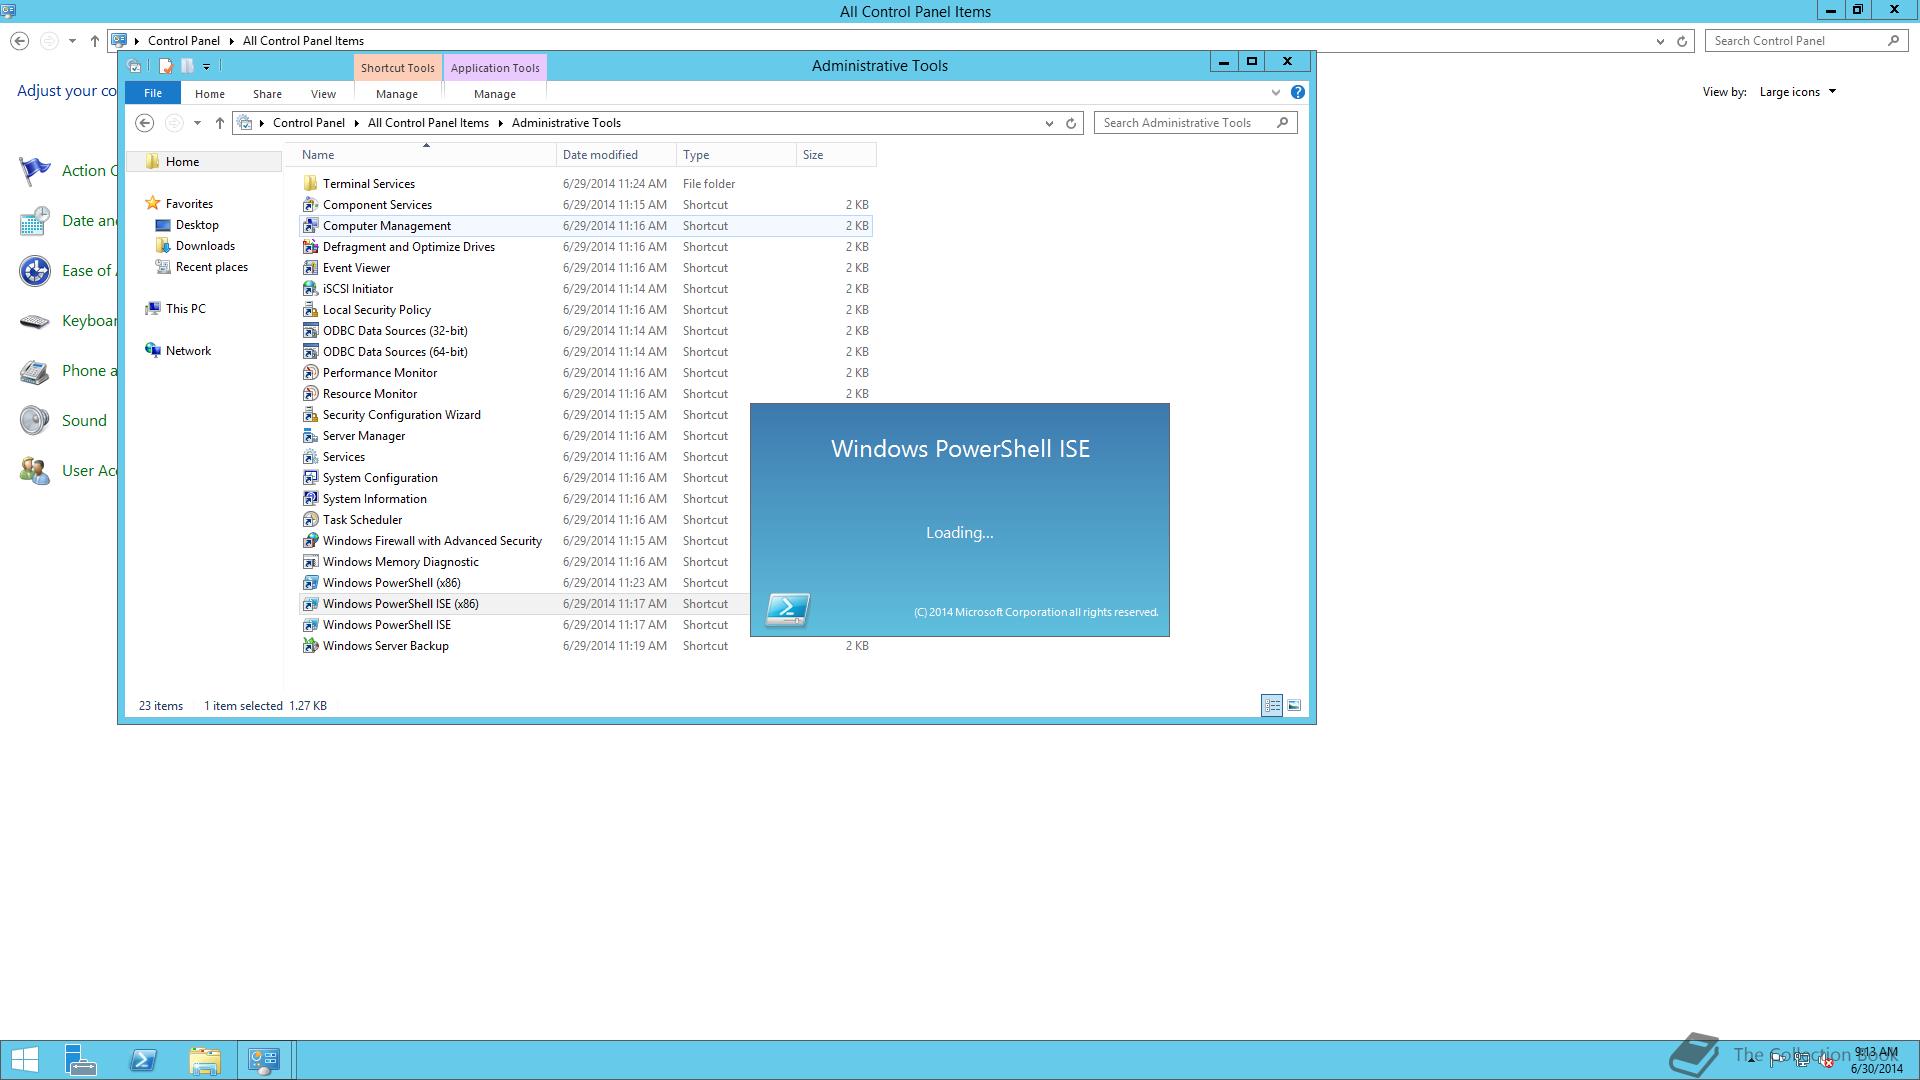
Task: Sort files by the Type column
Action: pos(736,155)
